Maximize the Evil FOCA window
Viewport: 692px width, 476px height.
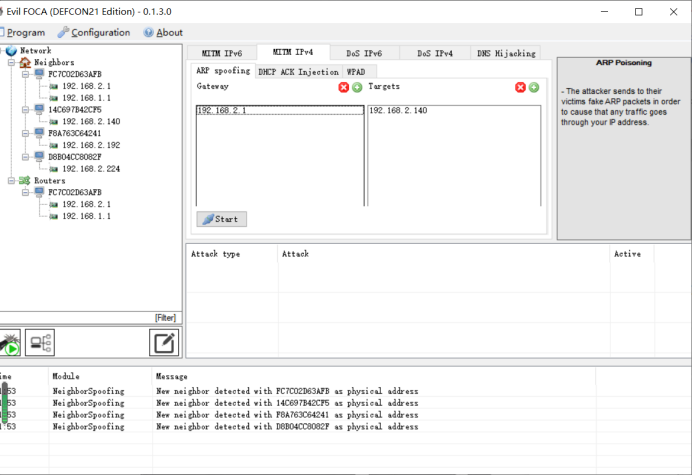pyautogui.click(x=639, y=12)
